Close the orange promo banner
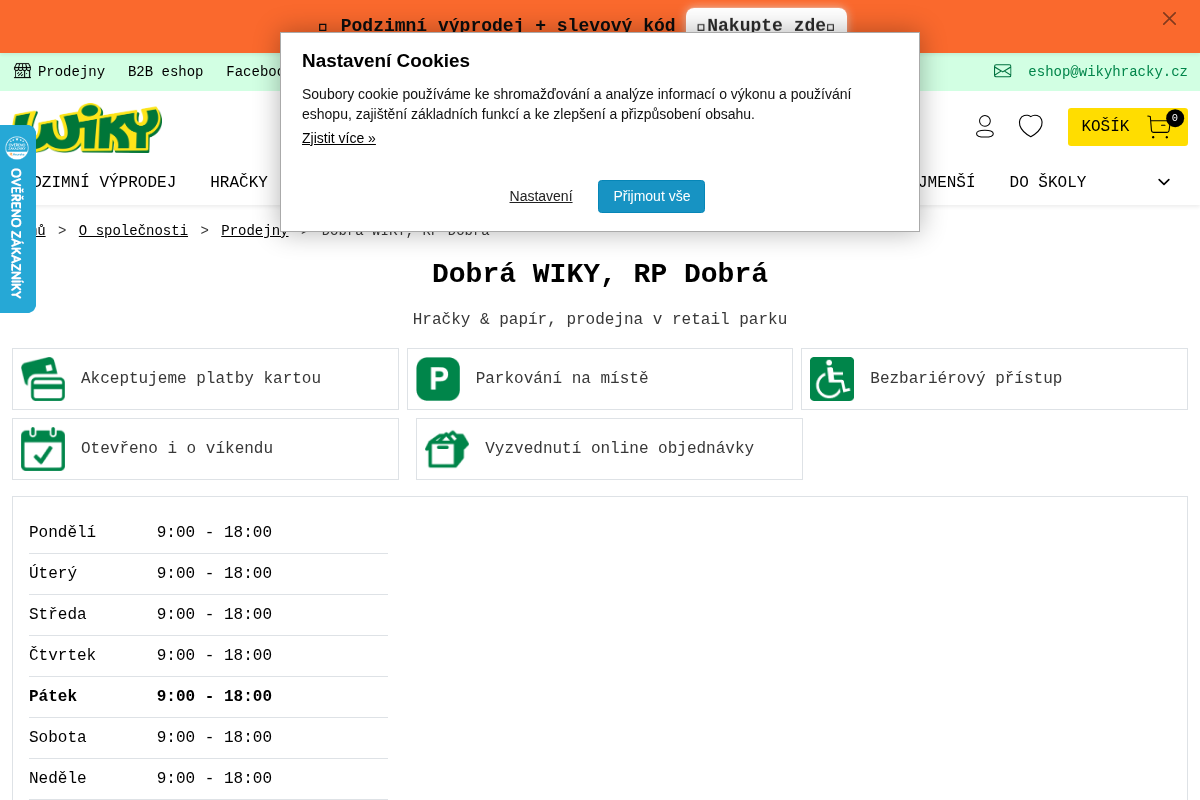Viewport: 1200px width, 800px height. coord(1169,18)
